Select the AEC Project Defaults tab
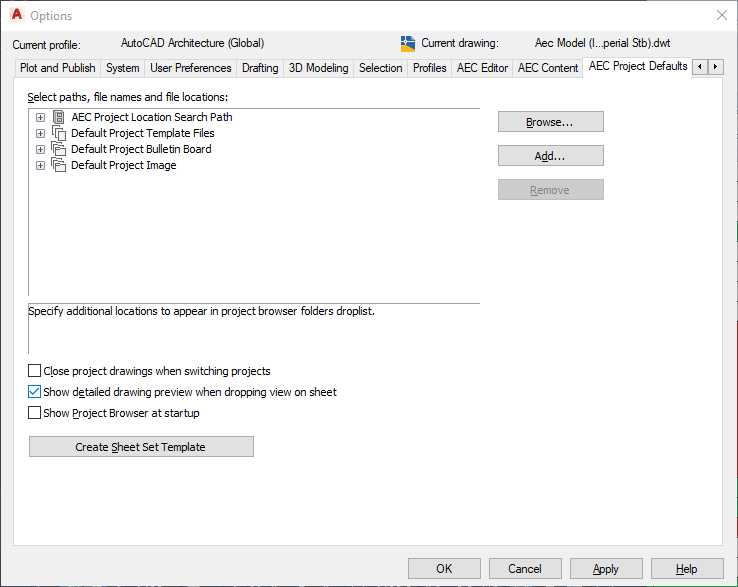Viewport: 738px width, 587px height. [x=638, y=66]
